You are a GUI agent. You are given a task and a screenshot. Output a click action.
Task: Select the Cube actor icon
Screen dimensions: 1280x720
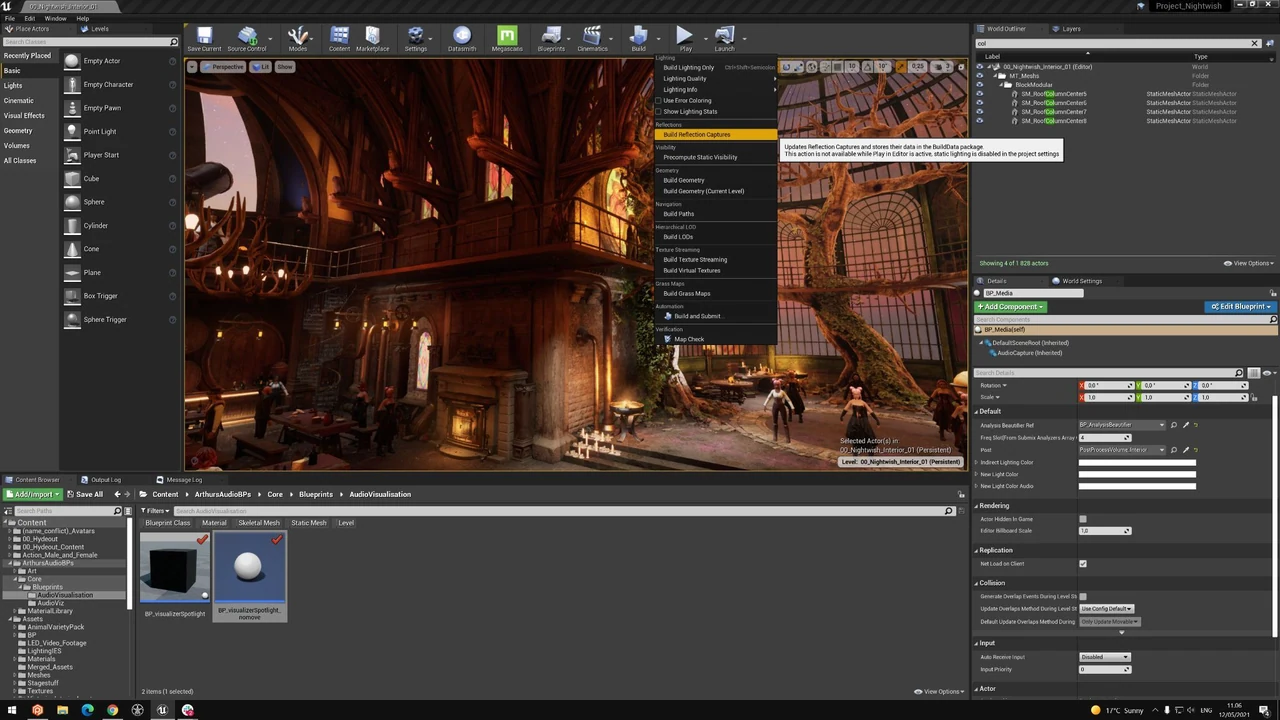[x=72, y=178]
